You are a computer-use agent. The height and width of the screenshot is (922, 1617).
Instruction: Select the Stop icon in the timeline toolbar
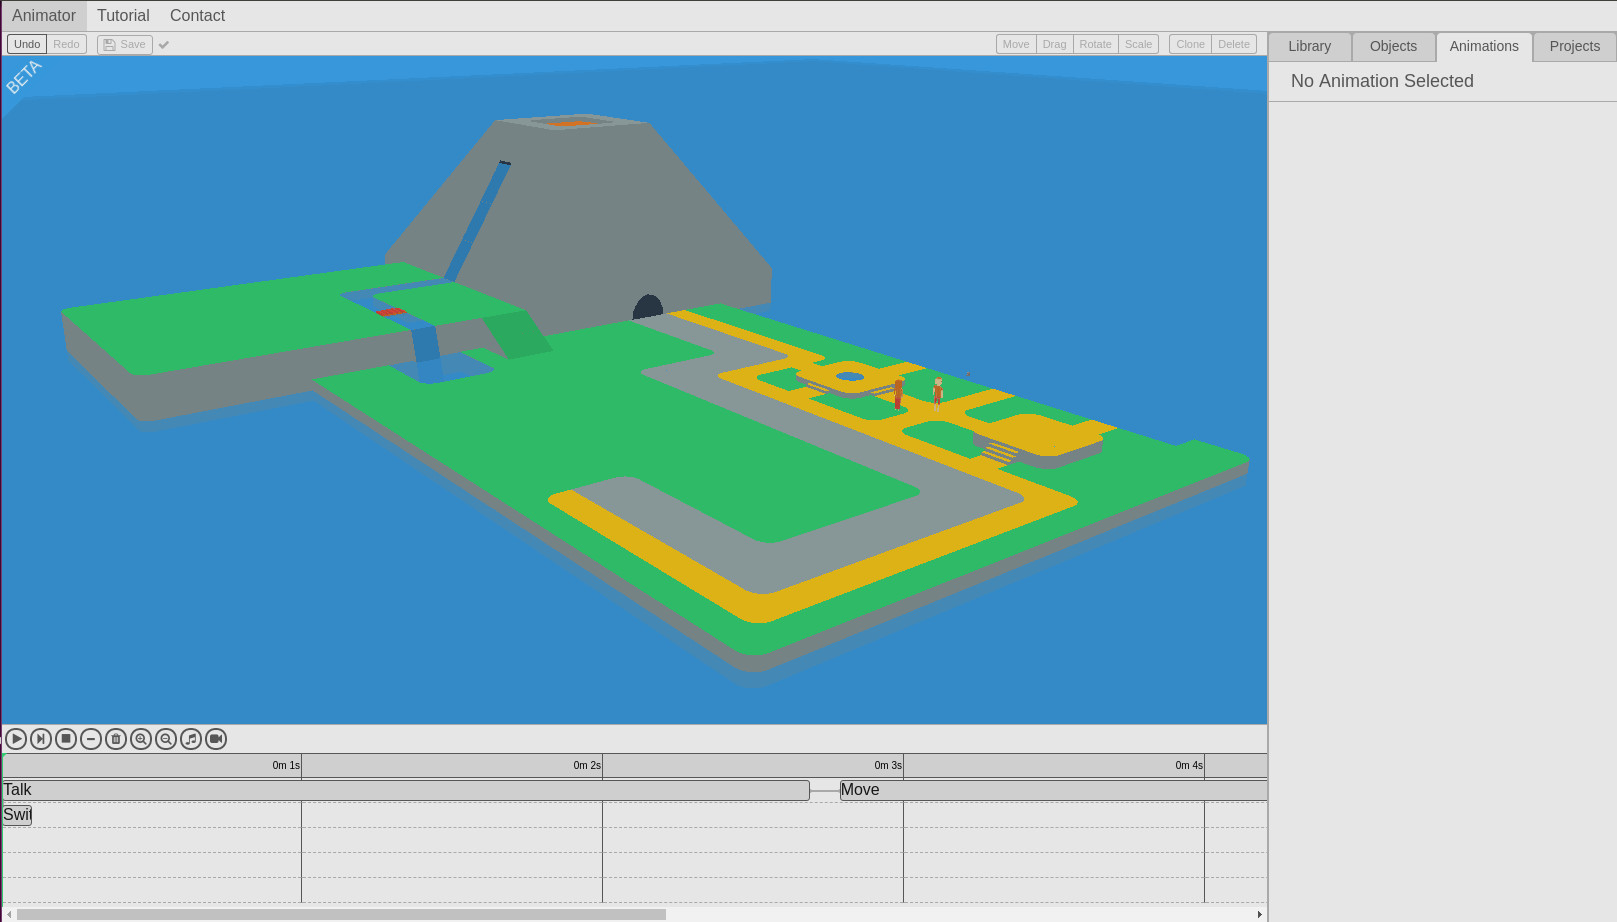[65, 739]
